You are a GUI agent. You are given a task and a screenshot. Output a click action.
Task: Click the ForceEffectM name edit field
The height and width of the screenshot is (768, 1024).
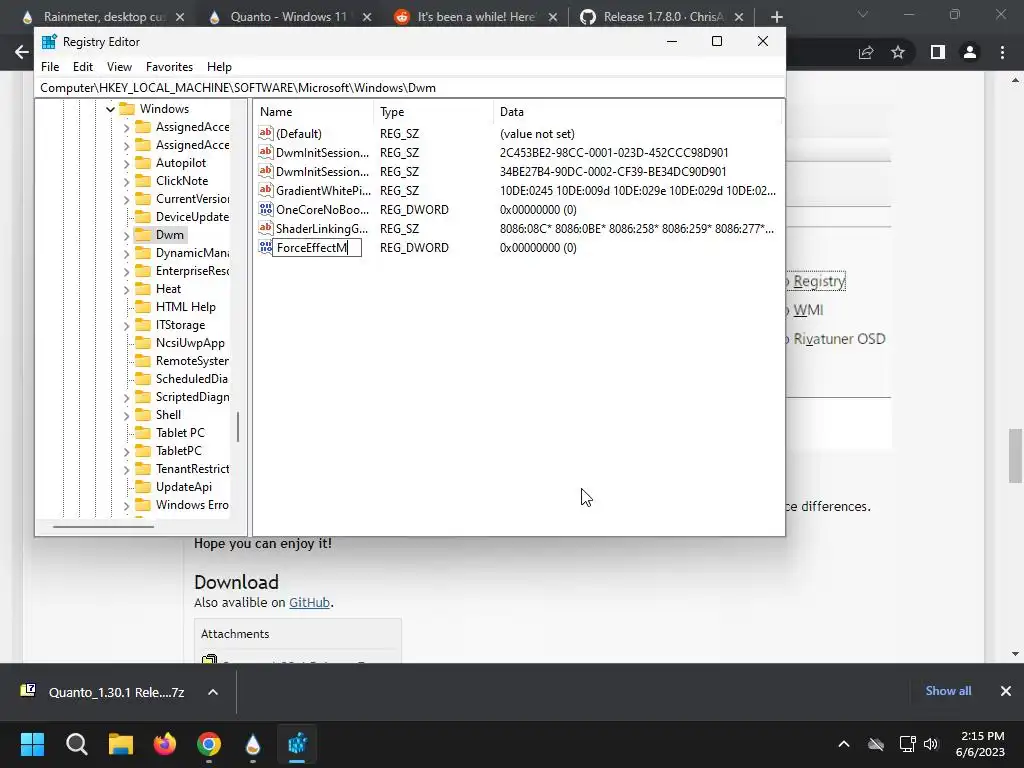click(317, 248)
